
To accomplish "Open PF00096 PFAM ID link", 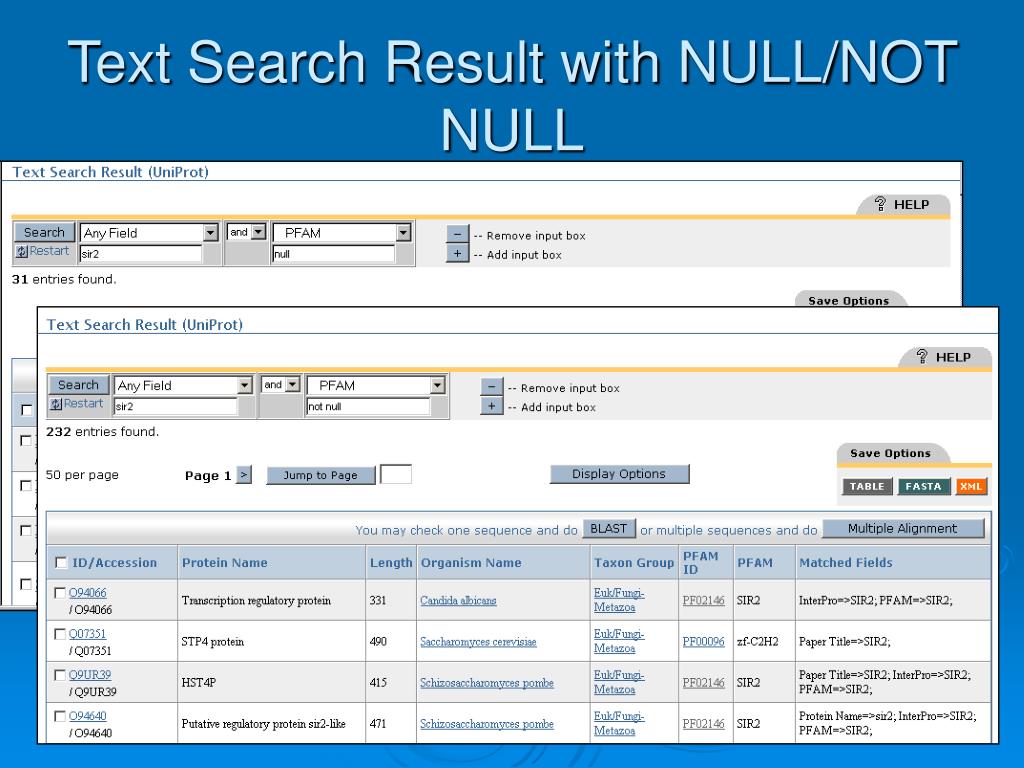I will (703, 641).
